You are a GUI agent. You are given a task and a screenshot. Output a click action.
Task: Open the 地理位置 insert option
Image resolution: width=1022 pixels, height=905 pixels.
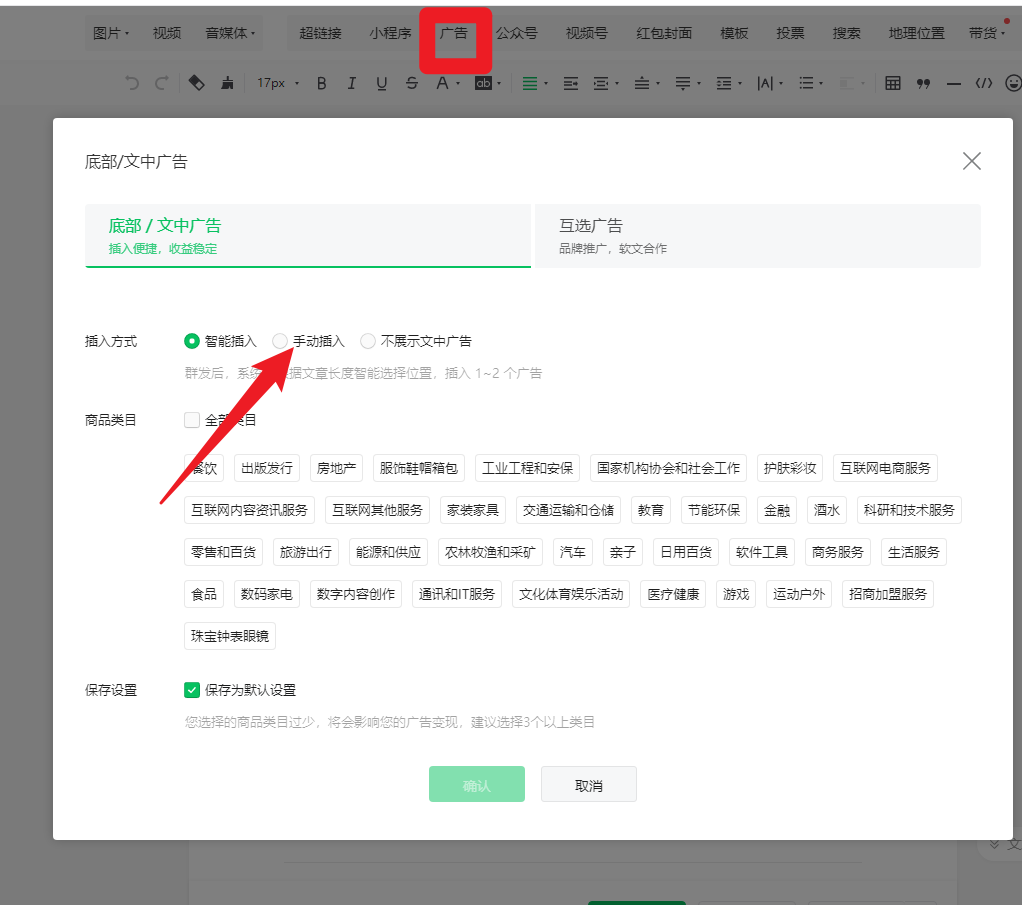916,33
